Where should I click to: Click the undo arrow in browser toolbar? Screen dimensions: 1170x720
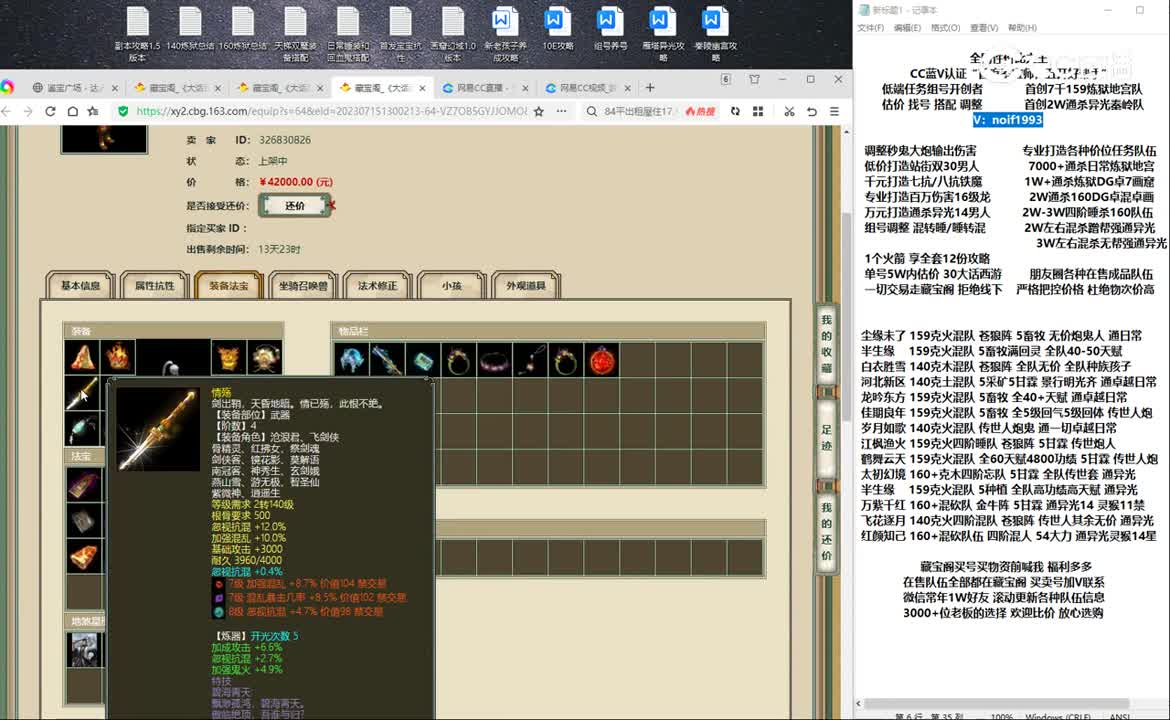point(812,111)
